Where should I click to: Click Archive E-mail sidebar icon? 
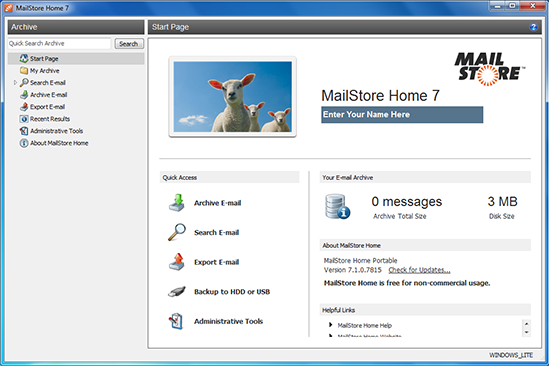pyautogui.click(x=24, y=95)
